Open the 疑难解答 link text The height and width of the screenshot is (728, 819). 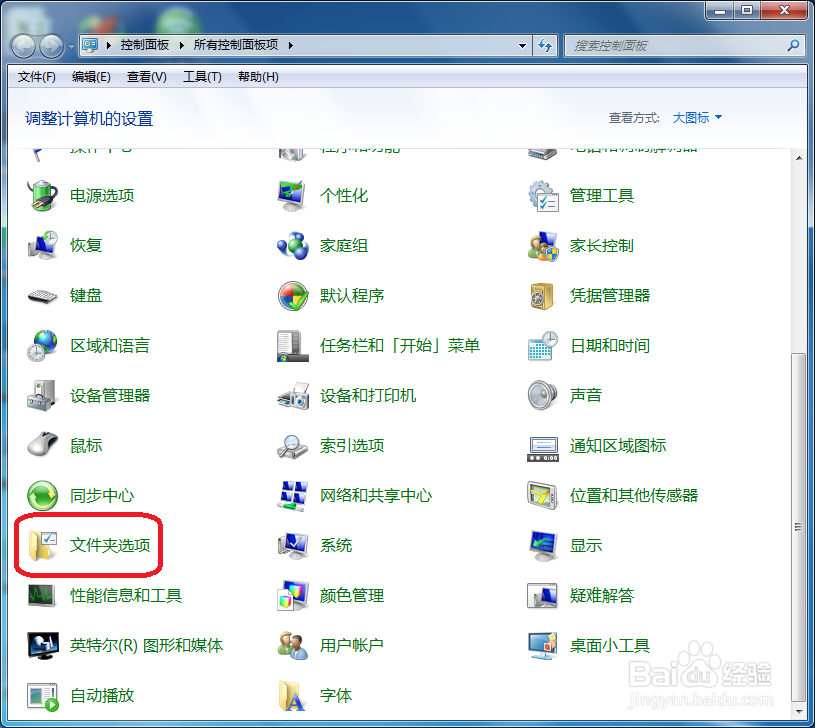[601, 595]
